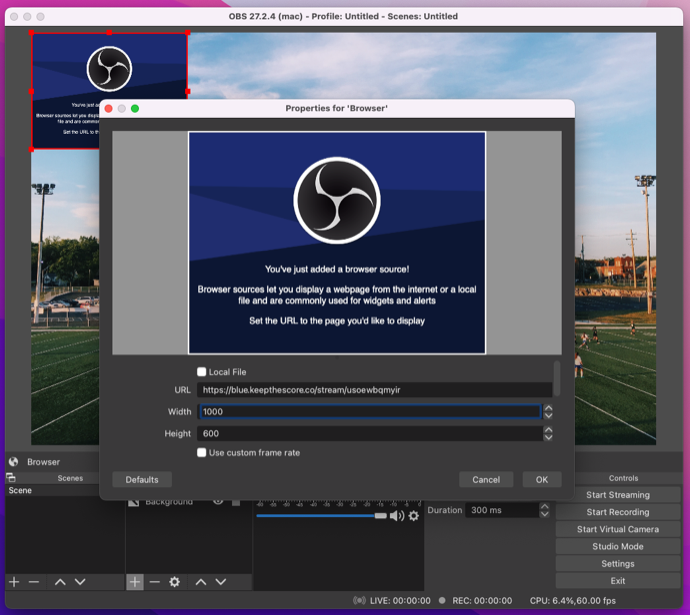Viewport: 690px width, 615px height.
Task: Add a new source with plus icon
Action: point(135,582)
